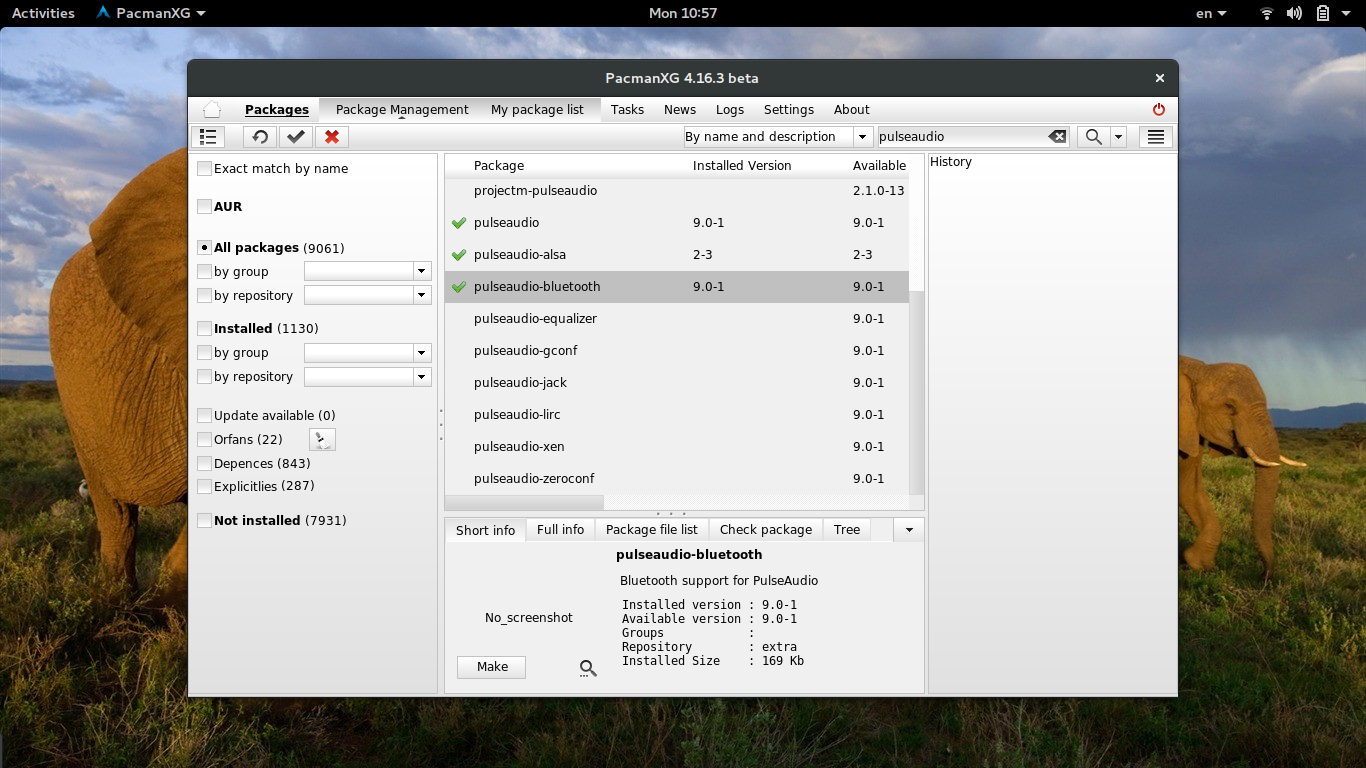Open the search mode dropdown arrow
1366x768 pixels.
pos(862,137)
